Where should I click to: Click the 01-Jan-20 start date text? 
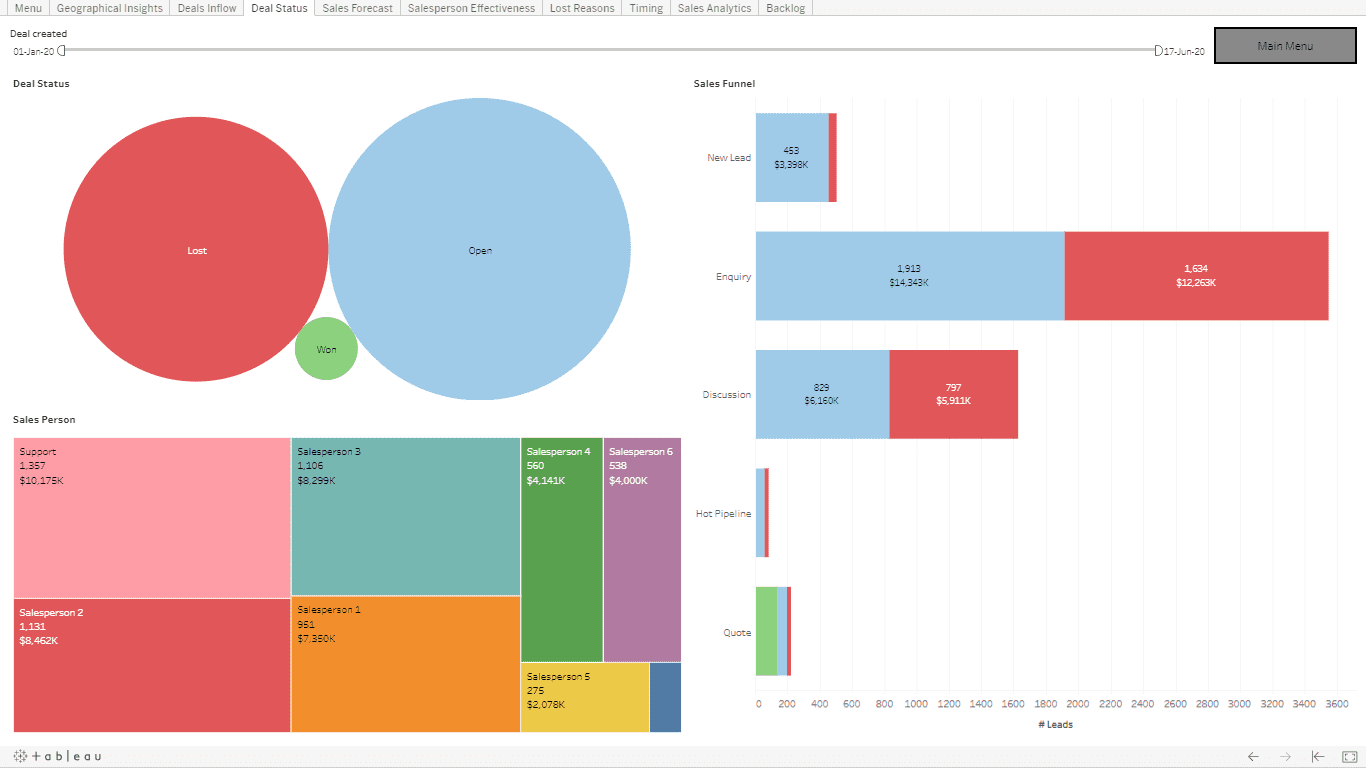(33, 51)
